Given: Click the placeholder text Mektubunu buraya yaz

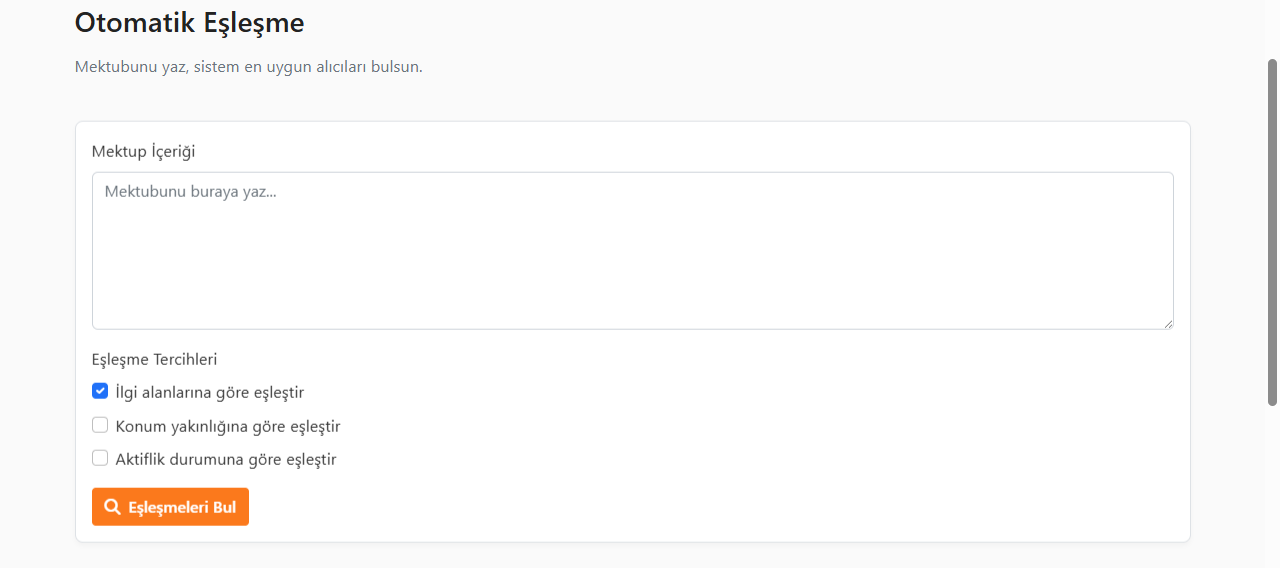Looking at the screenshot, I should click(x=190, y=192).
